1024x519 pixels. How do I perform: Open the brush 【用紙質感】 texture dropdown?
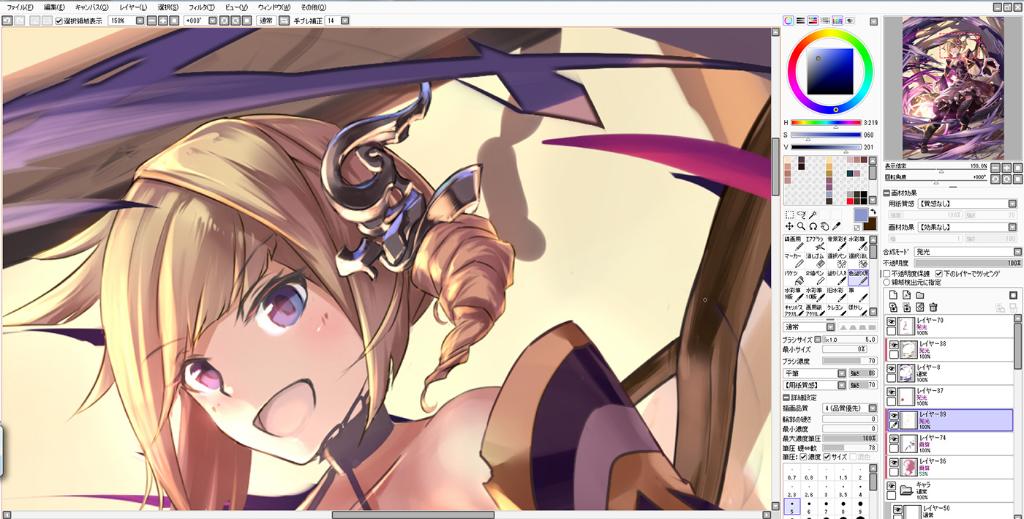pos(815,385)
